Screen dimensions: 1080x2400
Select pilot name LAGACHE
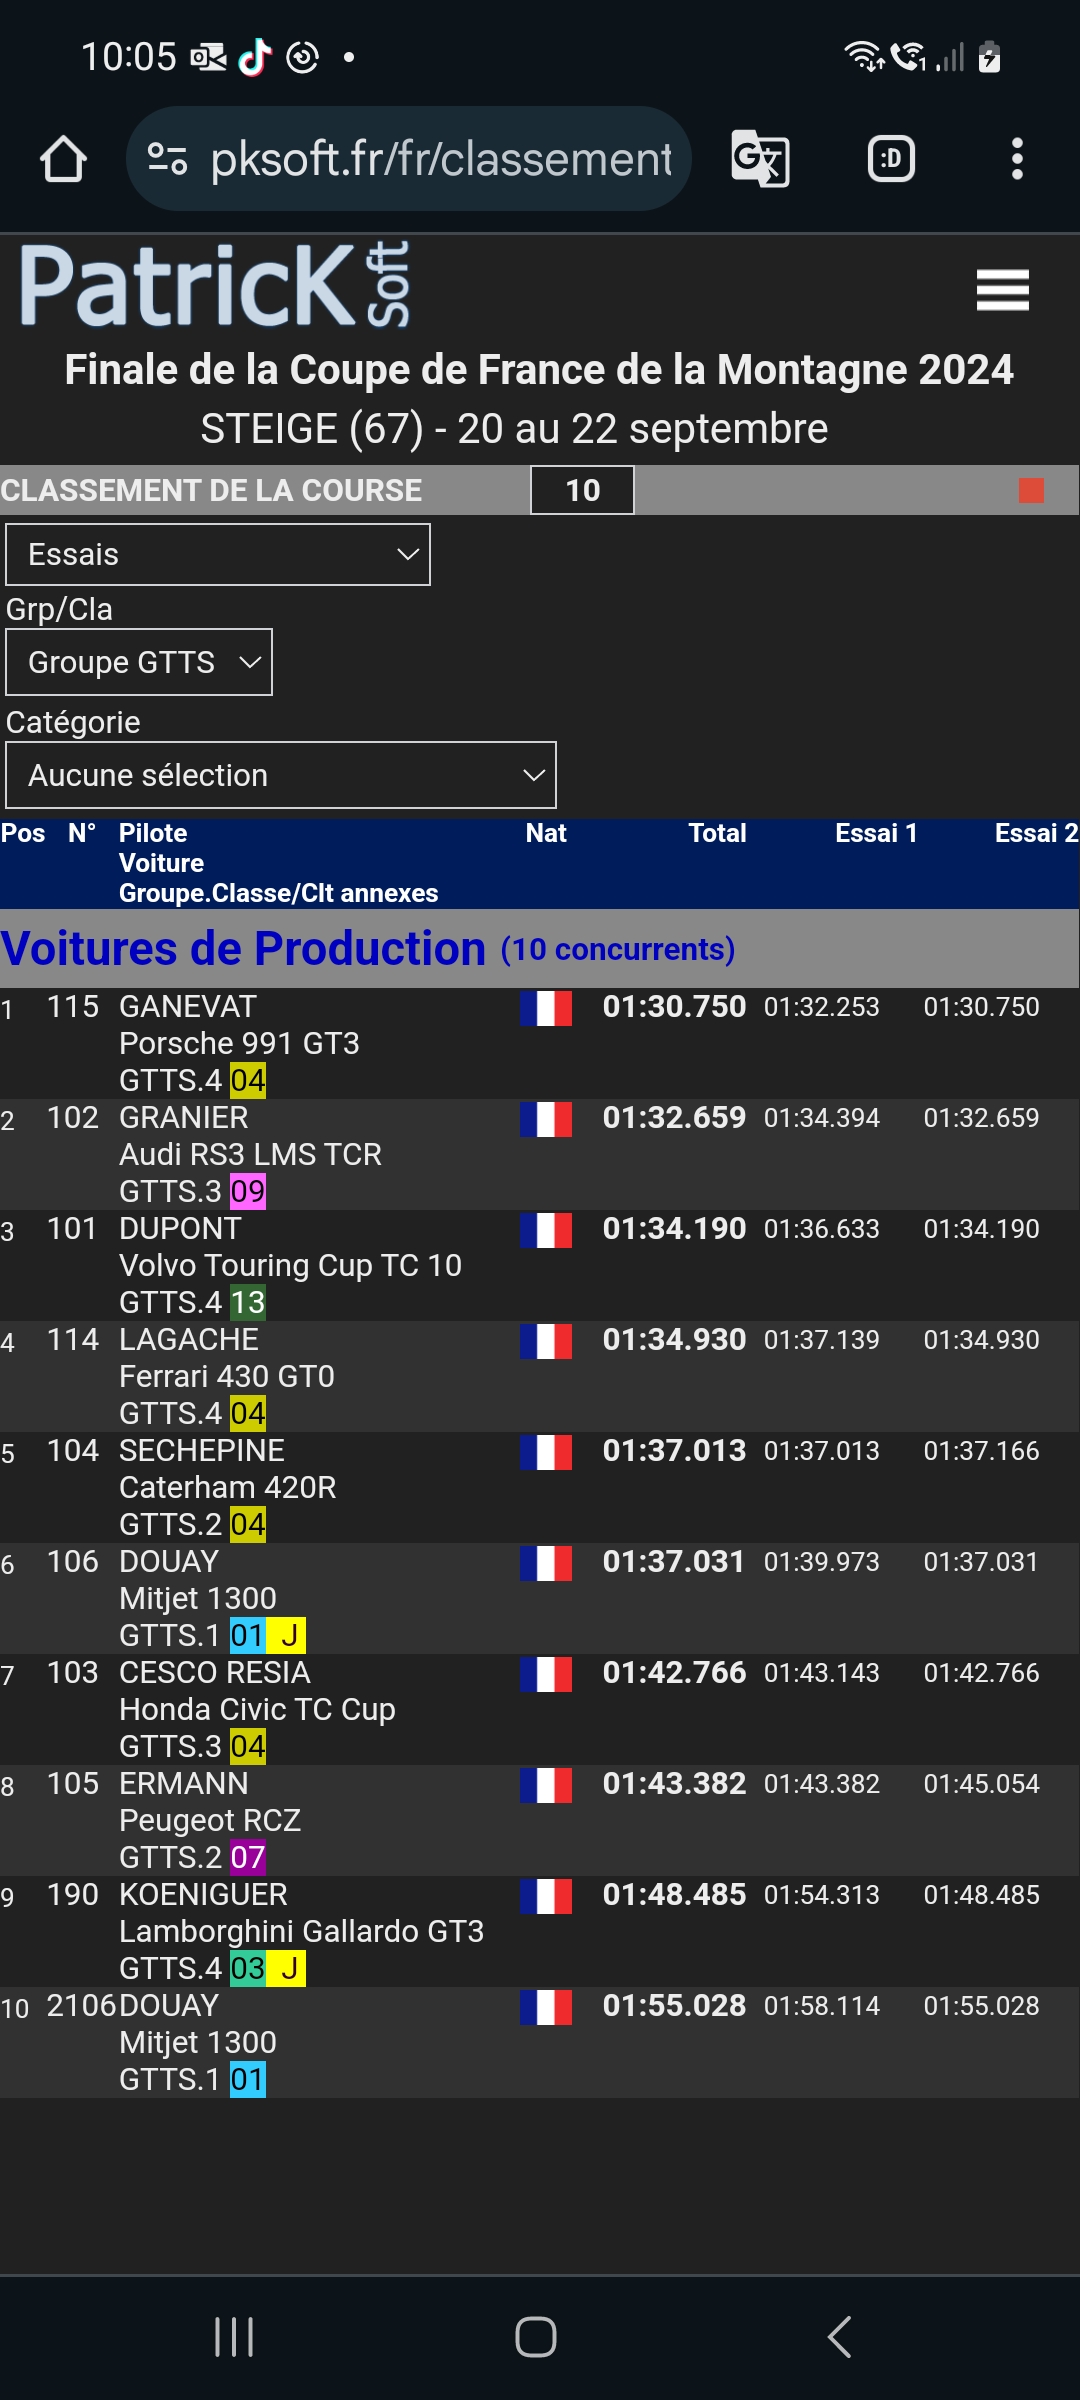(189, 1340)
